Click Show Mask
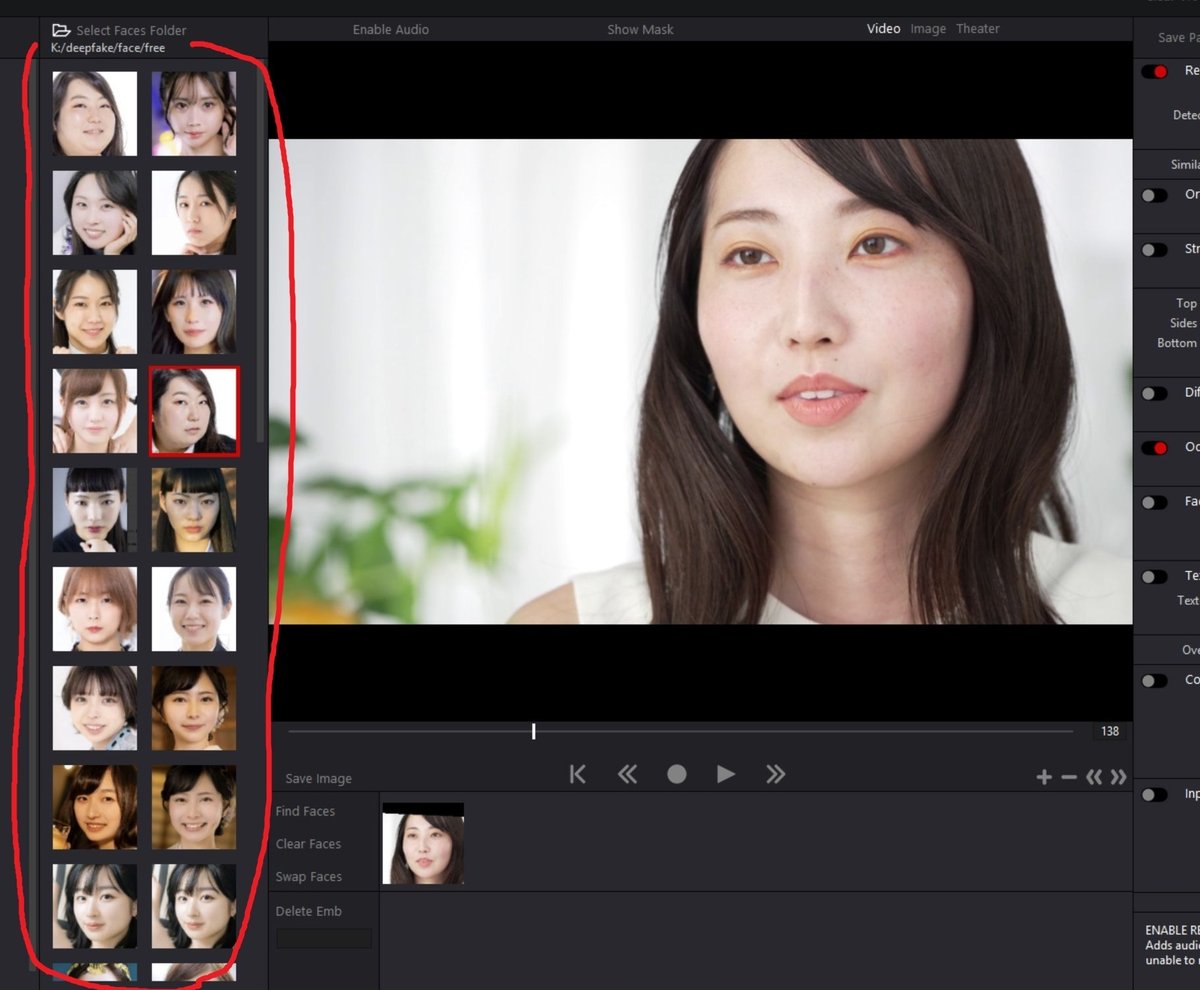Image resolution: width=1200 pixels, height=990 pixels. coord(640,30)
